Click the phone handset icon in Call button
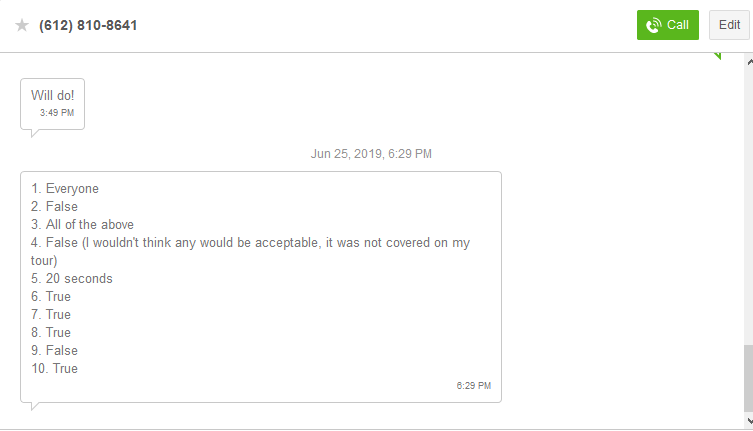The image size is (753, 431). tap(654, 25)
